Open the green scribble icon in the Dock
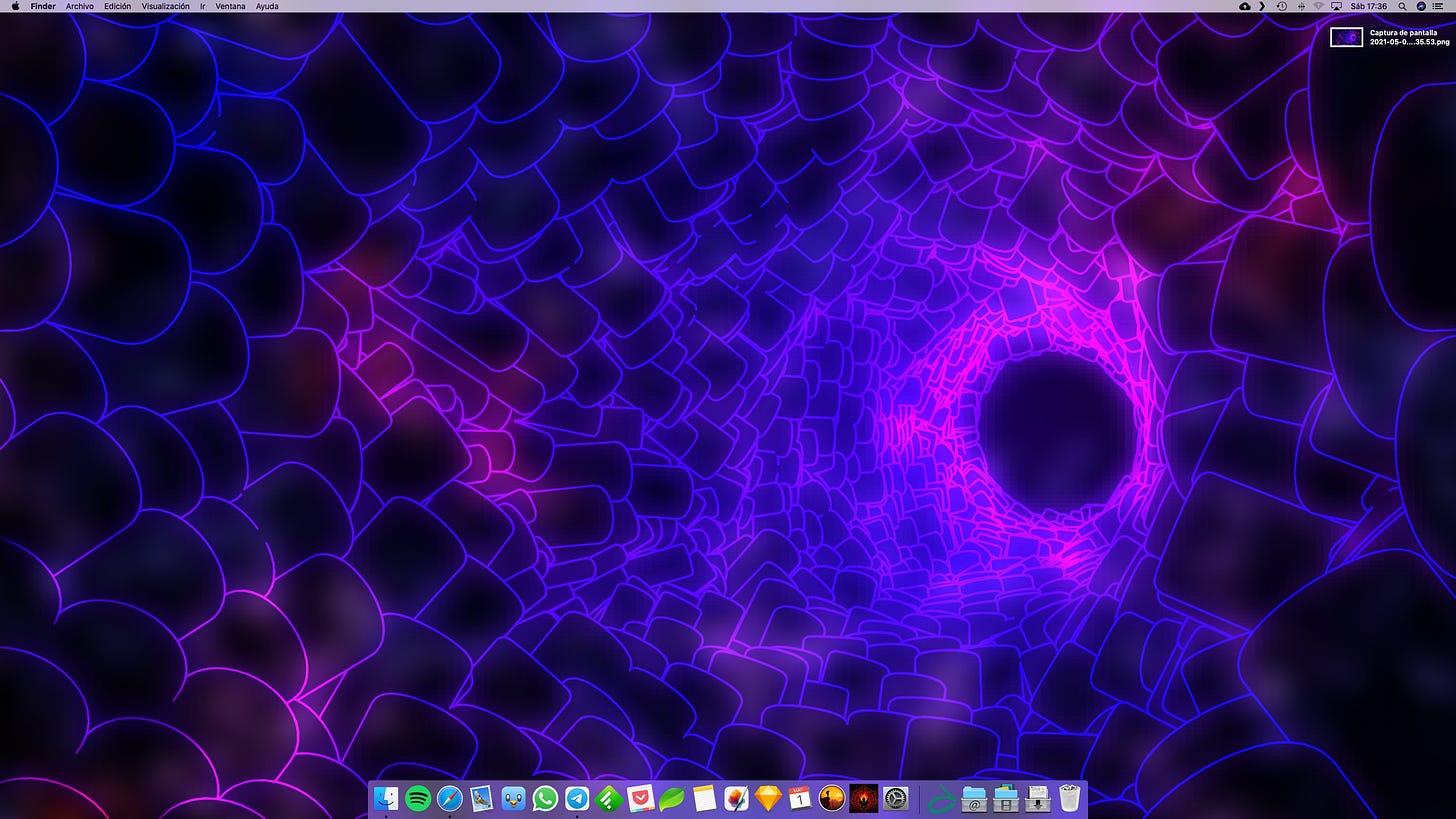 click(941, 798)
